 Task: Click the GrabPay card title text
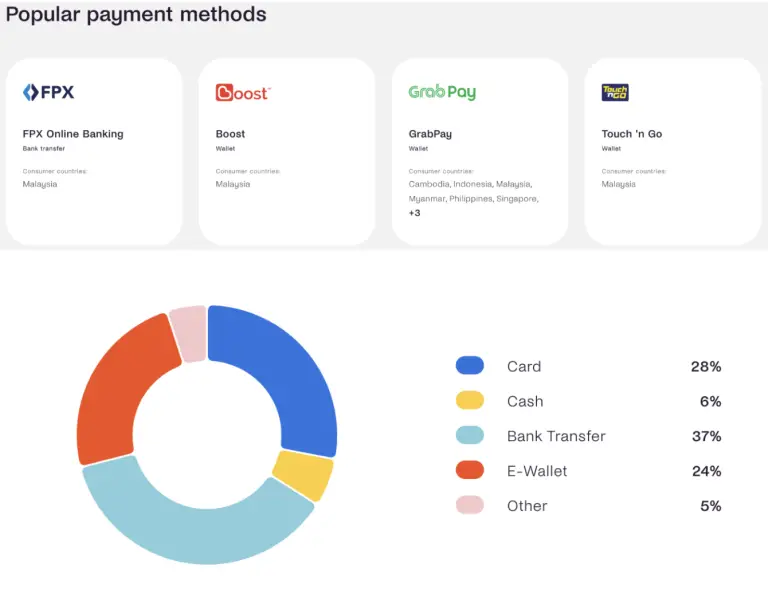pyautogui.click(x=431, y=134)
